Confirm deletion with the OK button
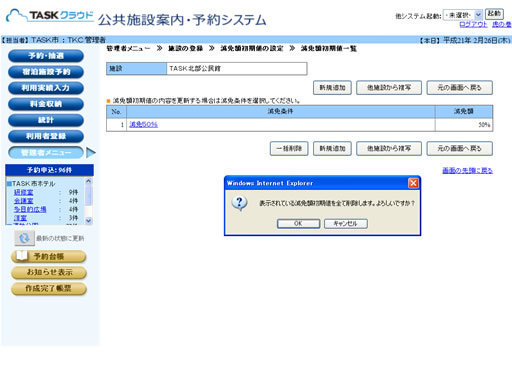This screenshot has width=512, height=384. (x=298, y=223)
